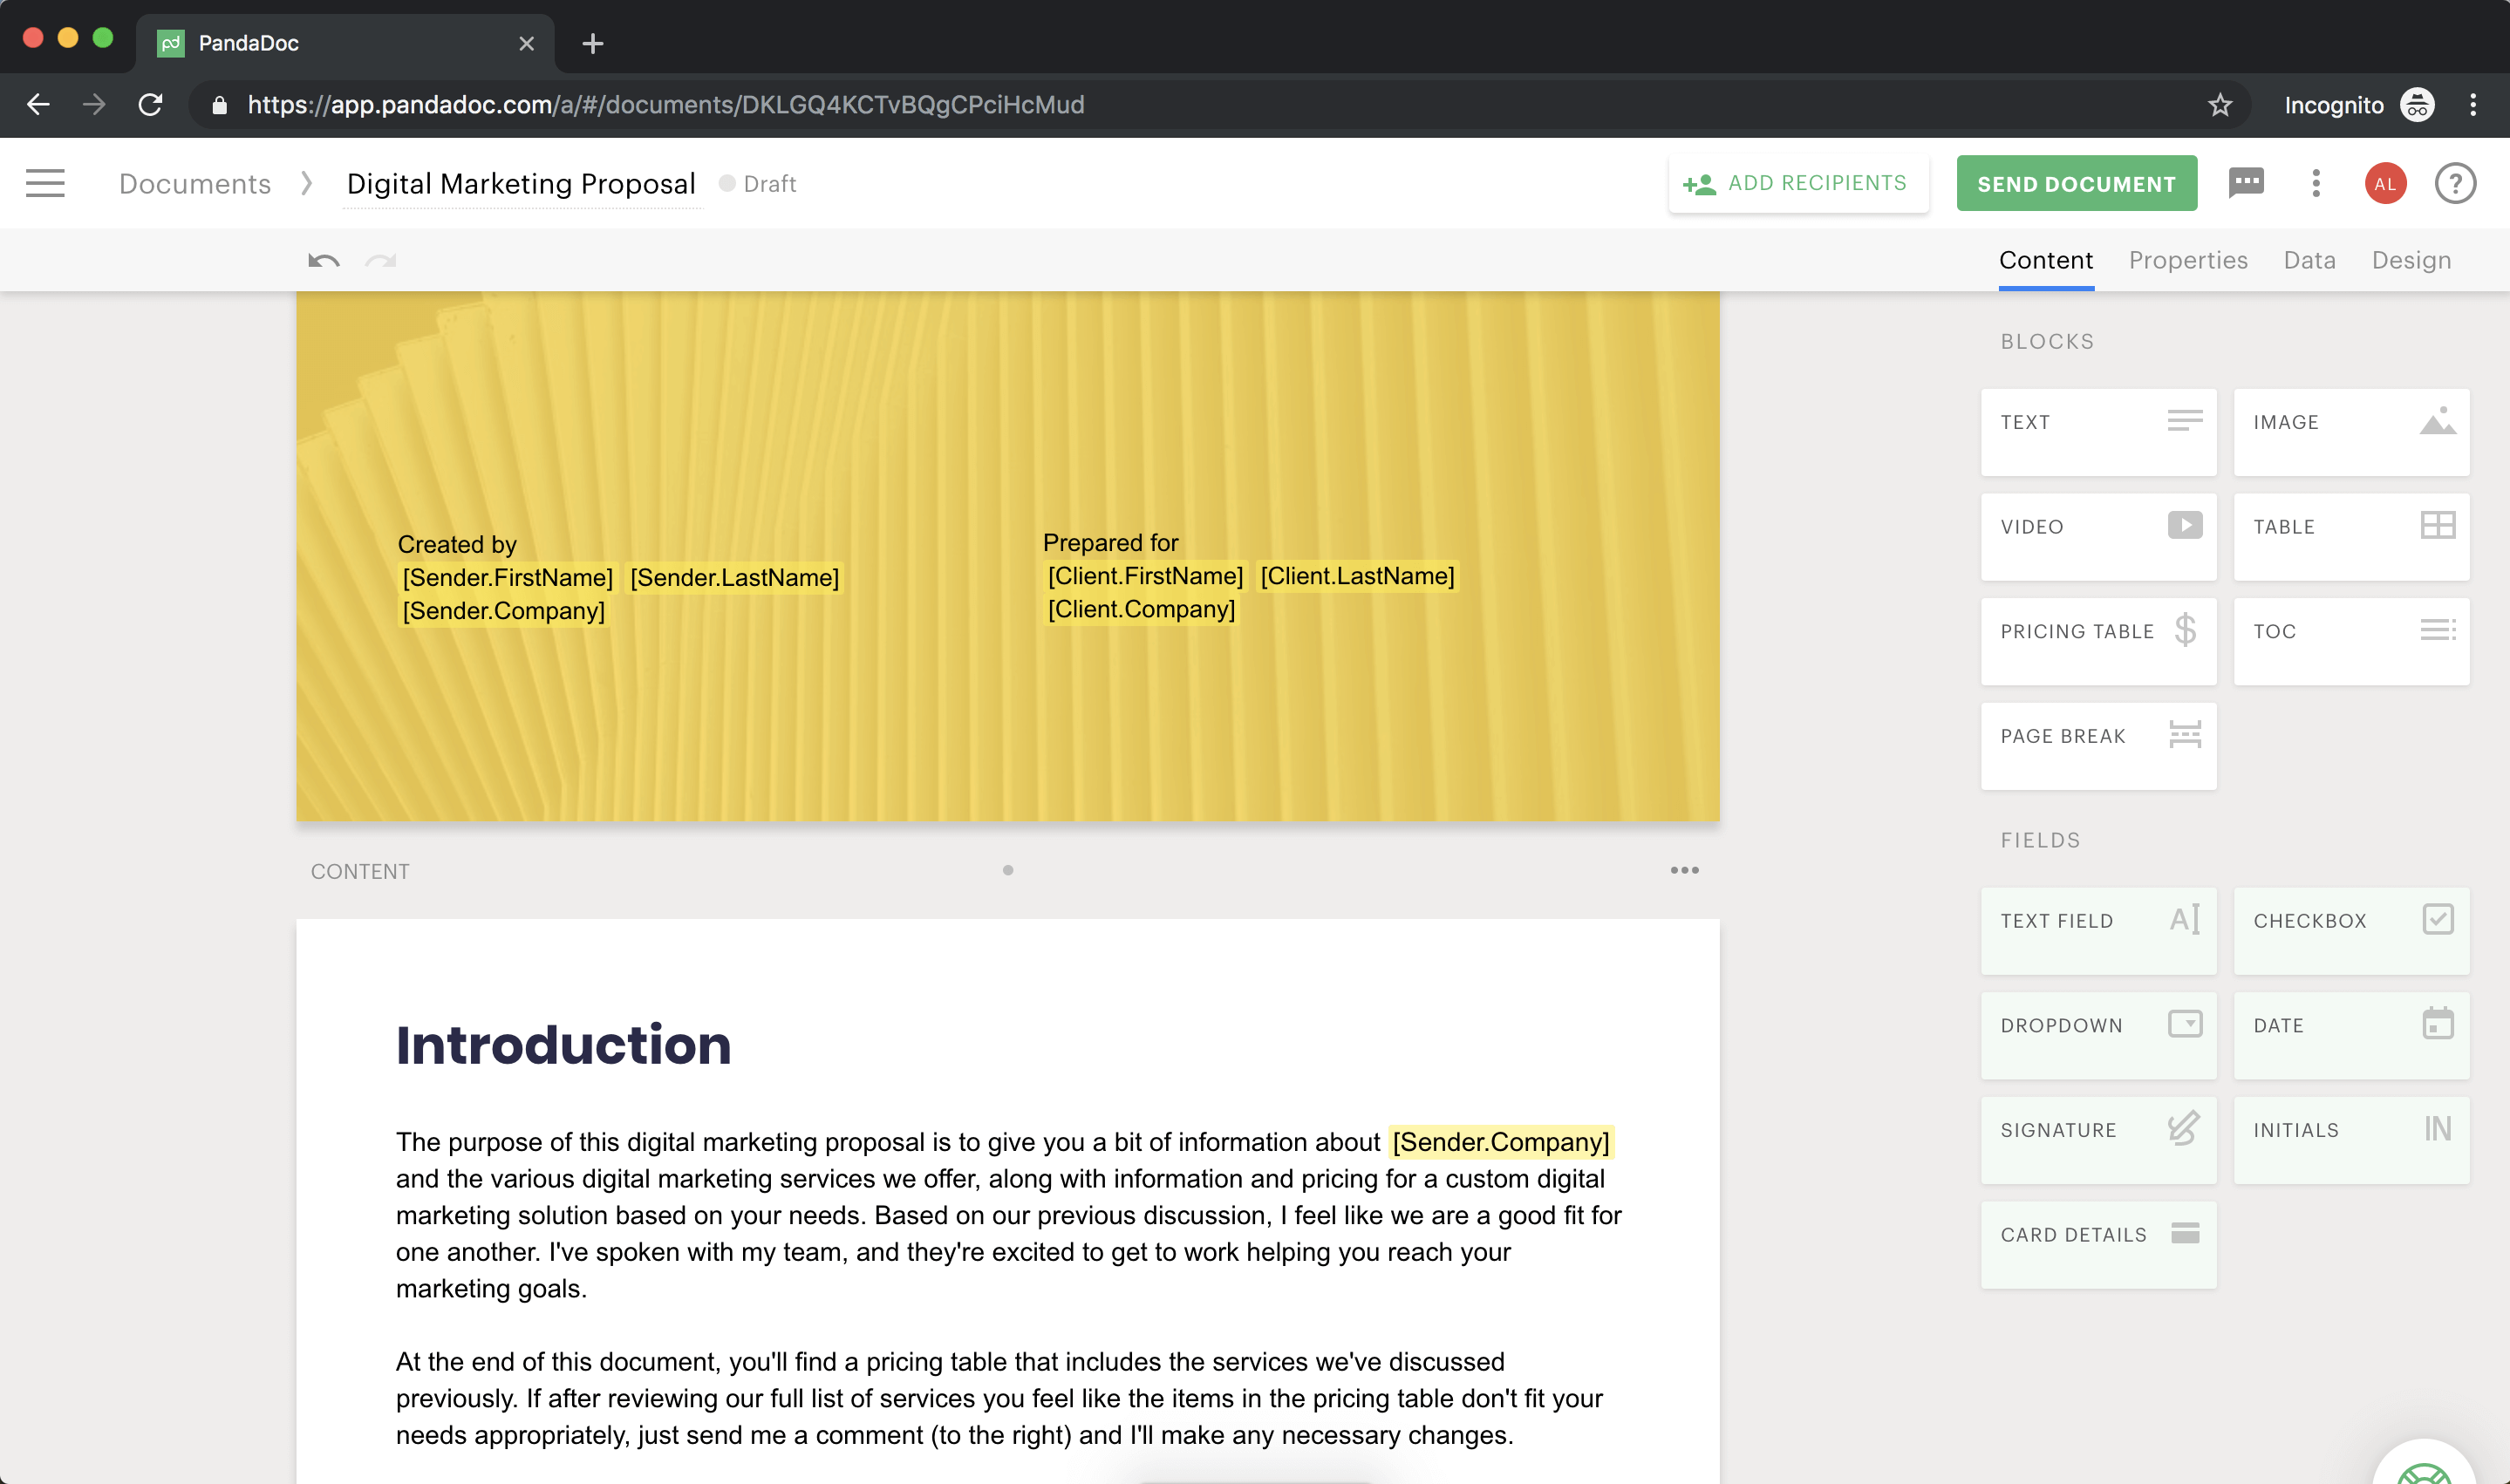
Task: Select the Dropdown field block
Action: click(2097, 1035)
